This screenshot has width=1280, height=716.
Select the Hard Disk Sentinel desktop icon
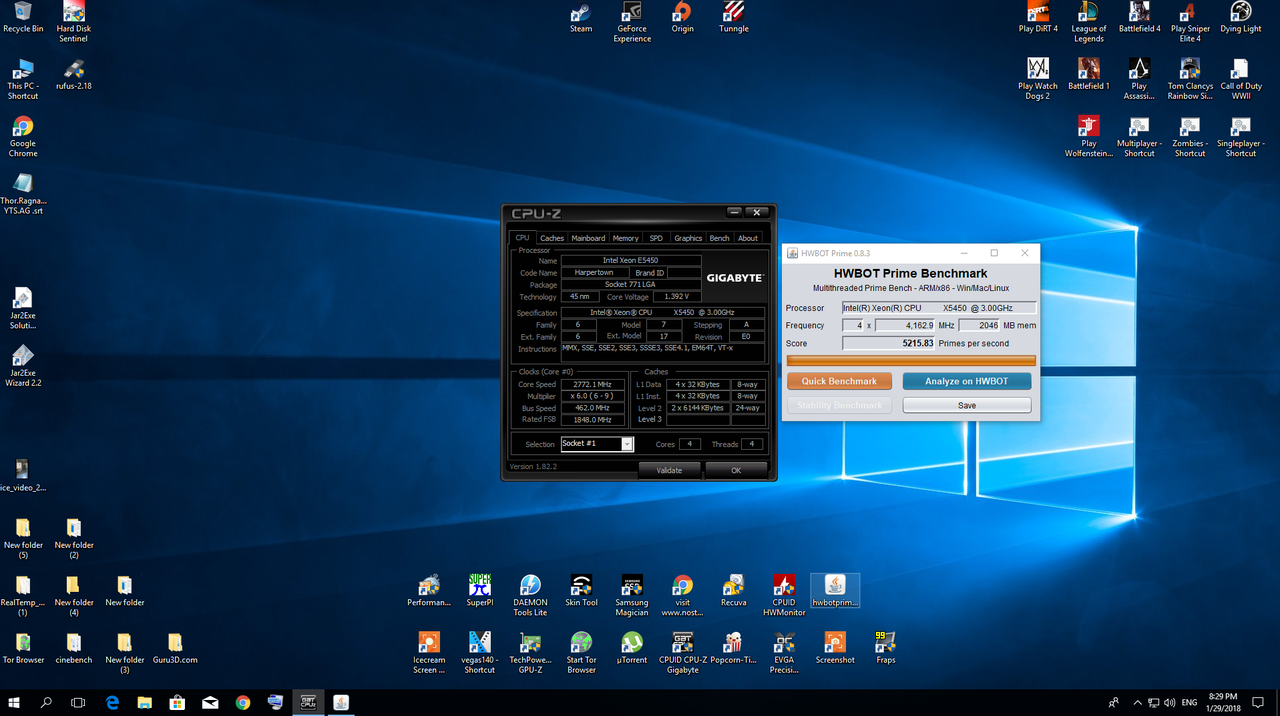pos(73,22)
